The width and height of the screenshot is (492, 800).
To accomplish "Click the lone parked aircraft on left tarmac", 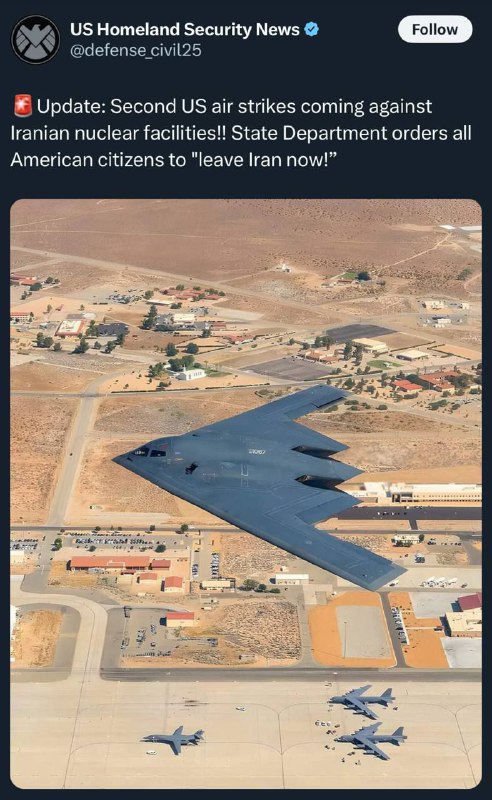I will [174, 739].
